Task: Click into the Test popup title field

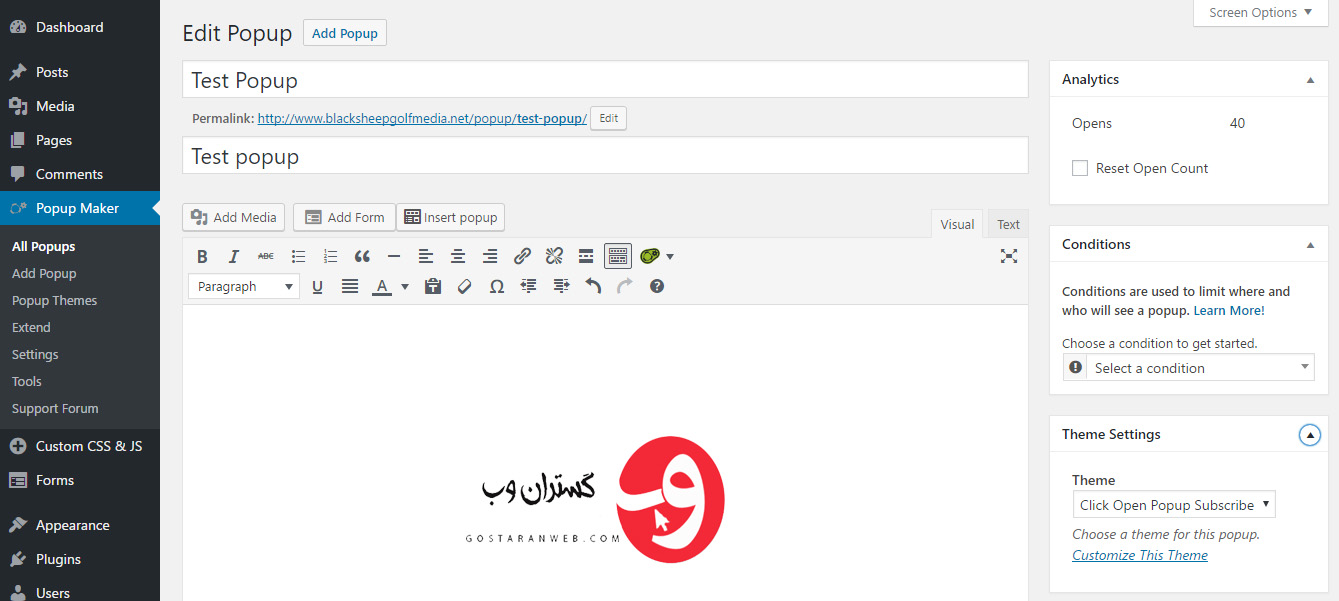Action: pyautogui.click(x=605, y=156)
